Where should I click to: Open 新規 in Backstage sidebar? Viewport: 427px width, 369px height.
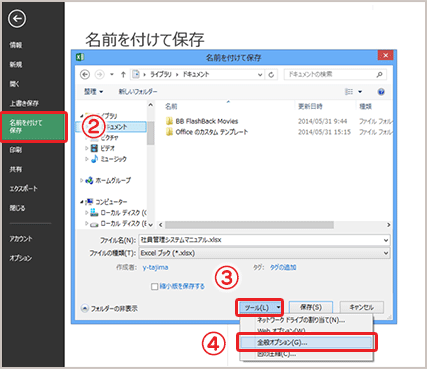click(x=16, y=64)
